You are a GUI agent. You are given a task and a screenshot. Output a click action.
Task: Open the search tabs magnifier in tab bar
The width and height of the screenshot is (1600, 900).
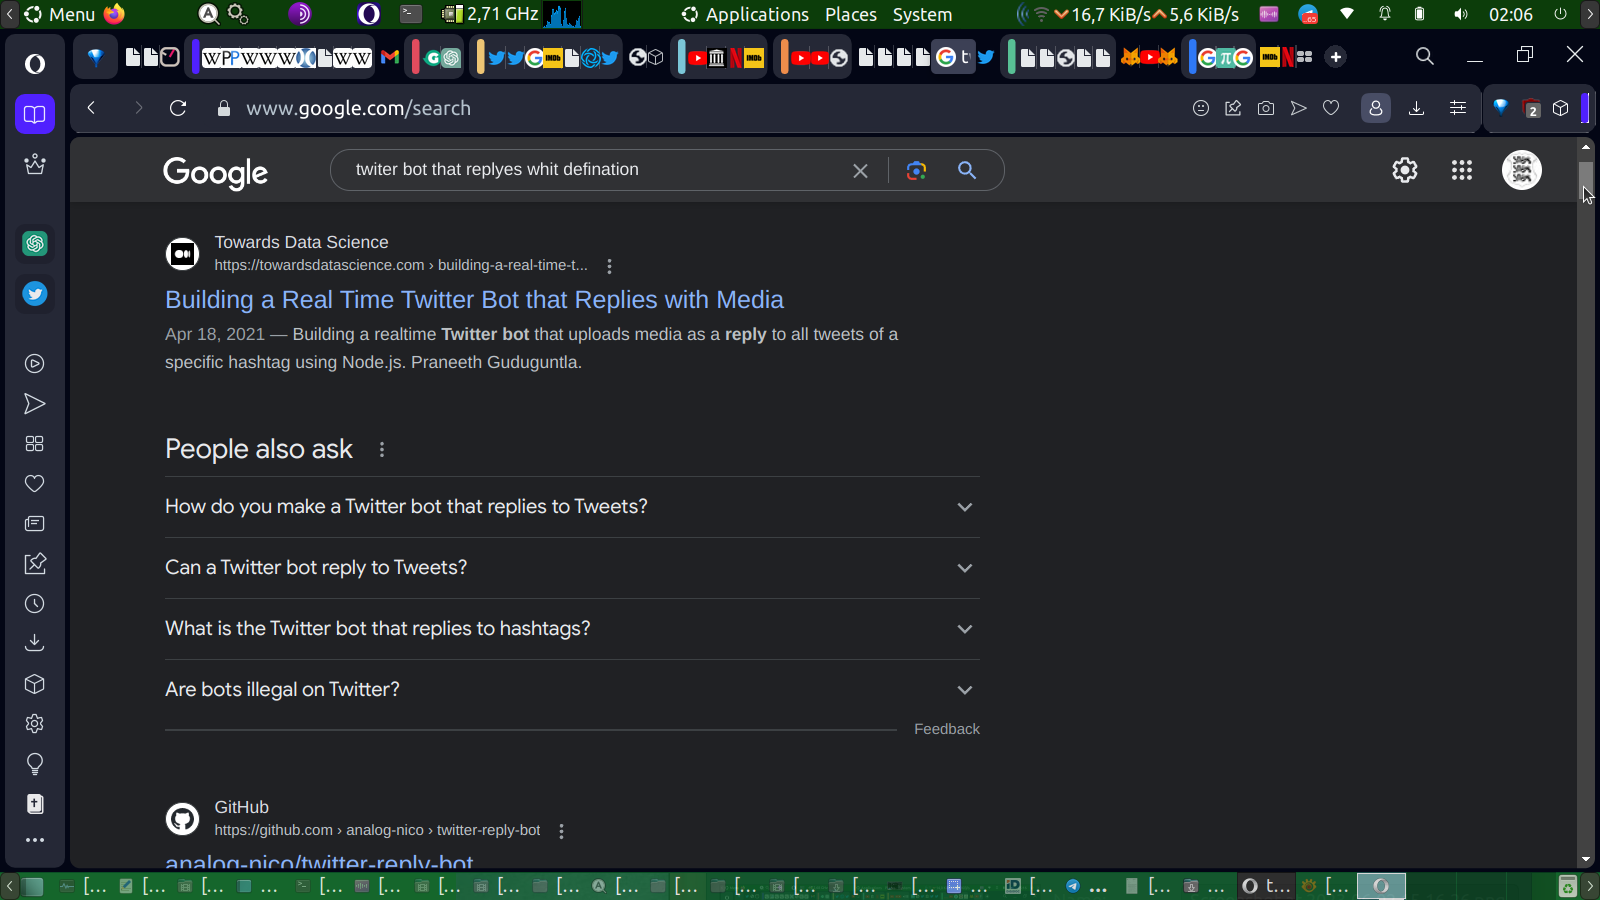(1425, 56)
